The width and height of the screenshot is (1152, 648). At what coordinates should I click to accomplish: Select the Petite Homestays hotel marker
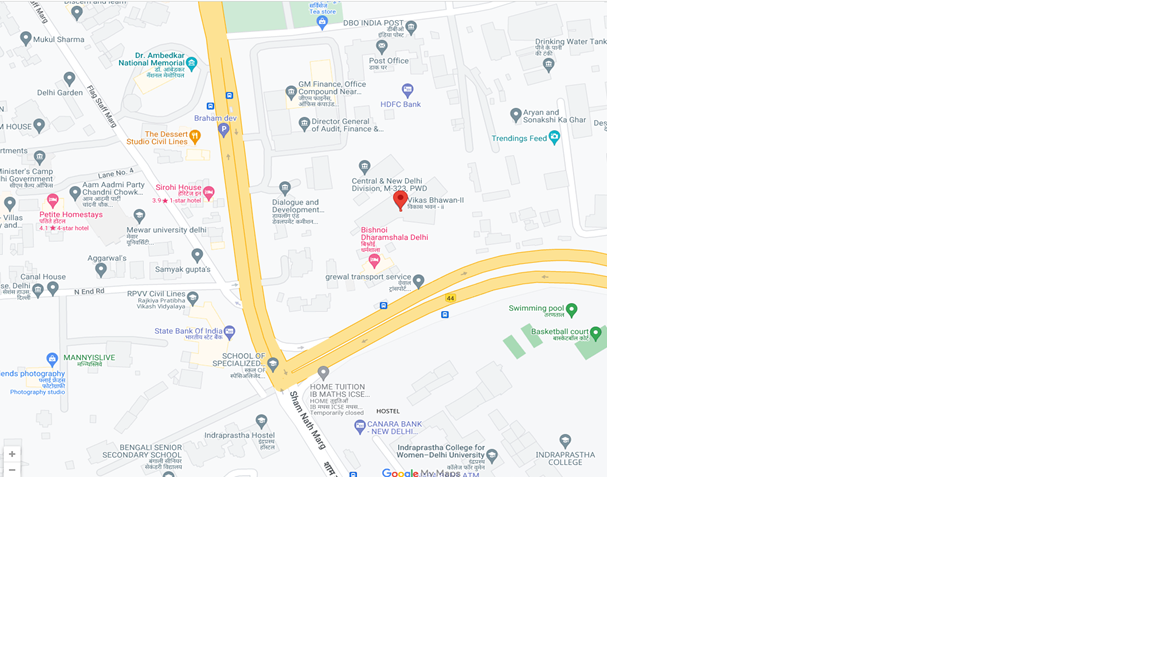(x=53, y=201)
